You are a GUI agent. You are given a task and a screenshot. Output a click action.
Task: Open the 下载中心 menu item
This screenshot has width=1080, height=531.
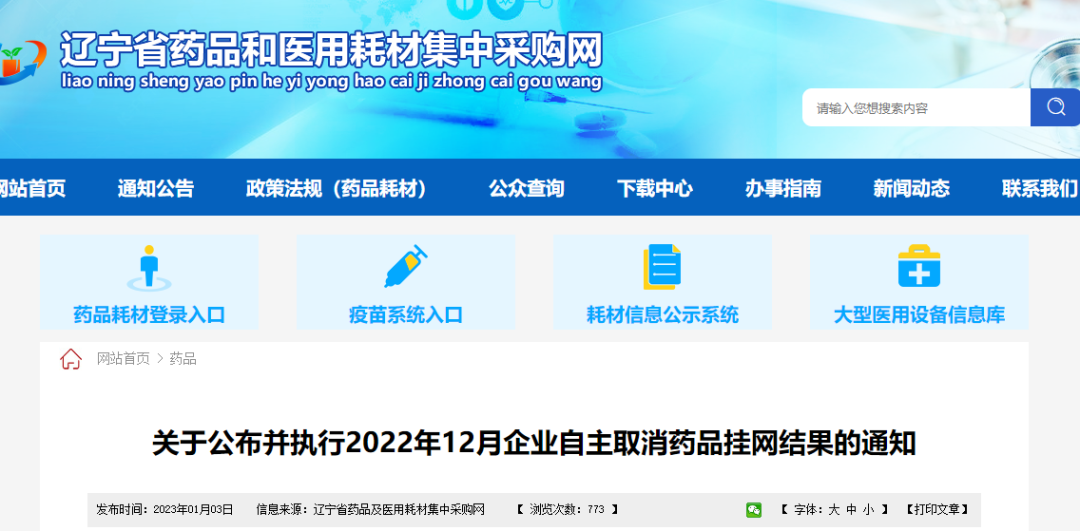[x=654, y=188]
